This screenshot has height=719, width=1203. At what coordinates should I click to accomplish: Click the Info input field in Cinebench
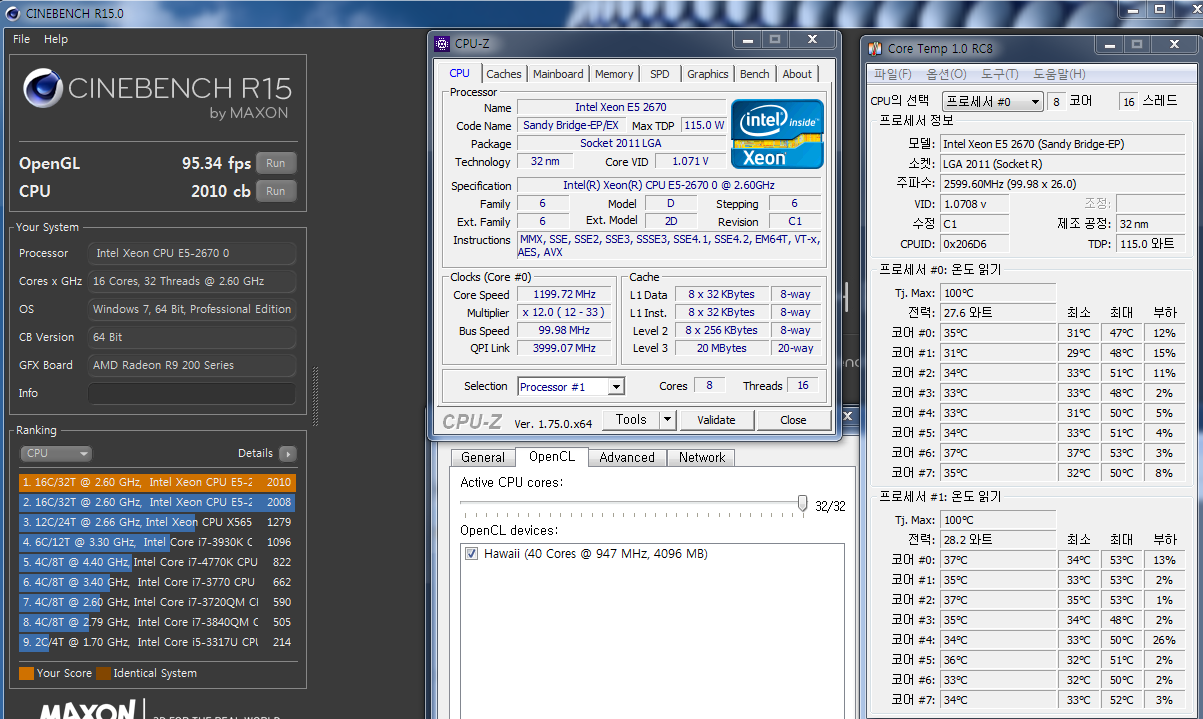tap(192, 393)
